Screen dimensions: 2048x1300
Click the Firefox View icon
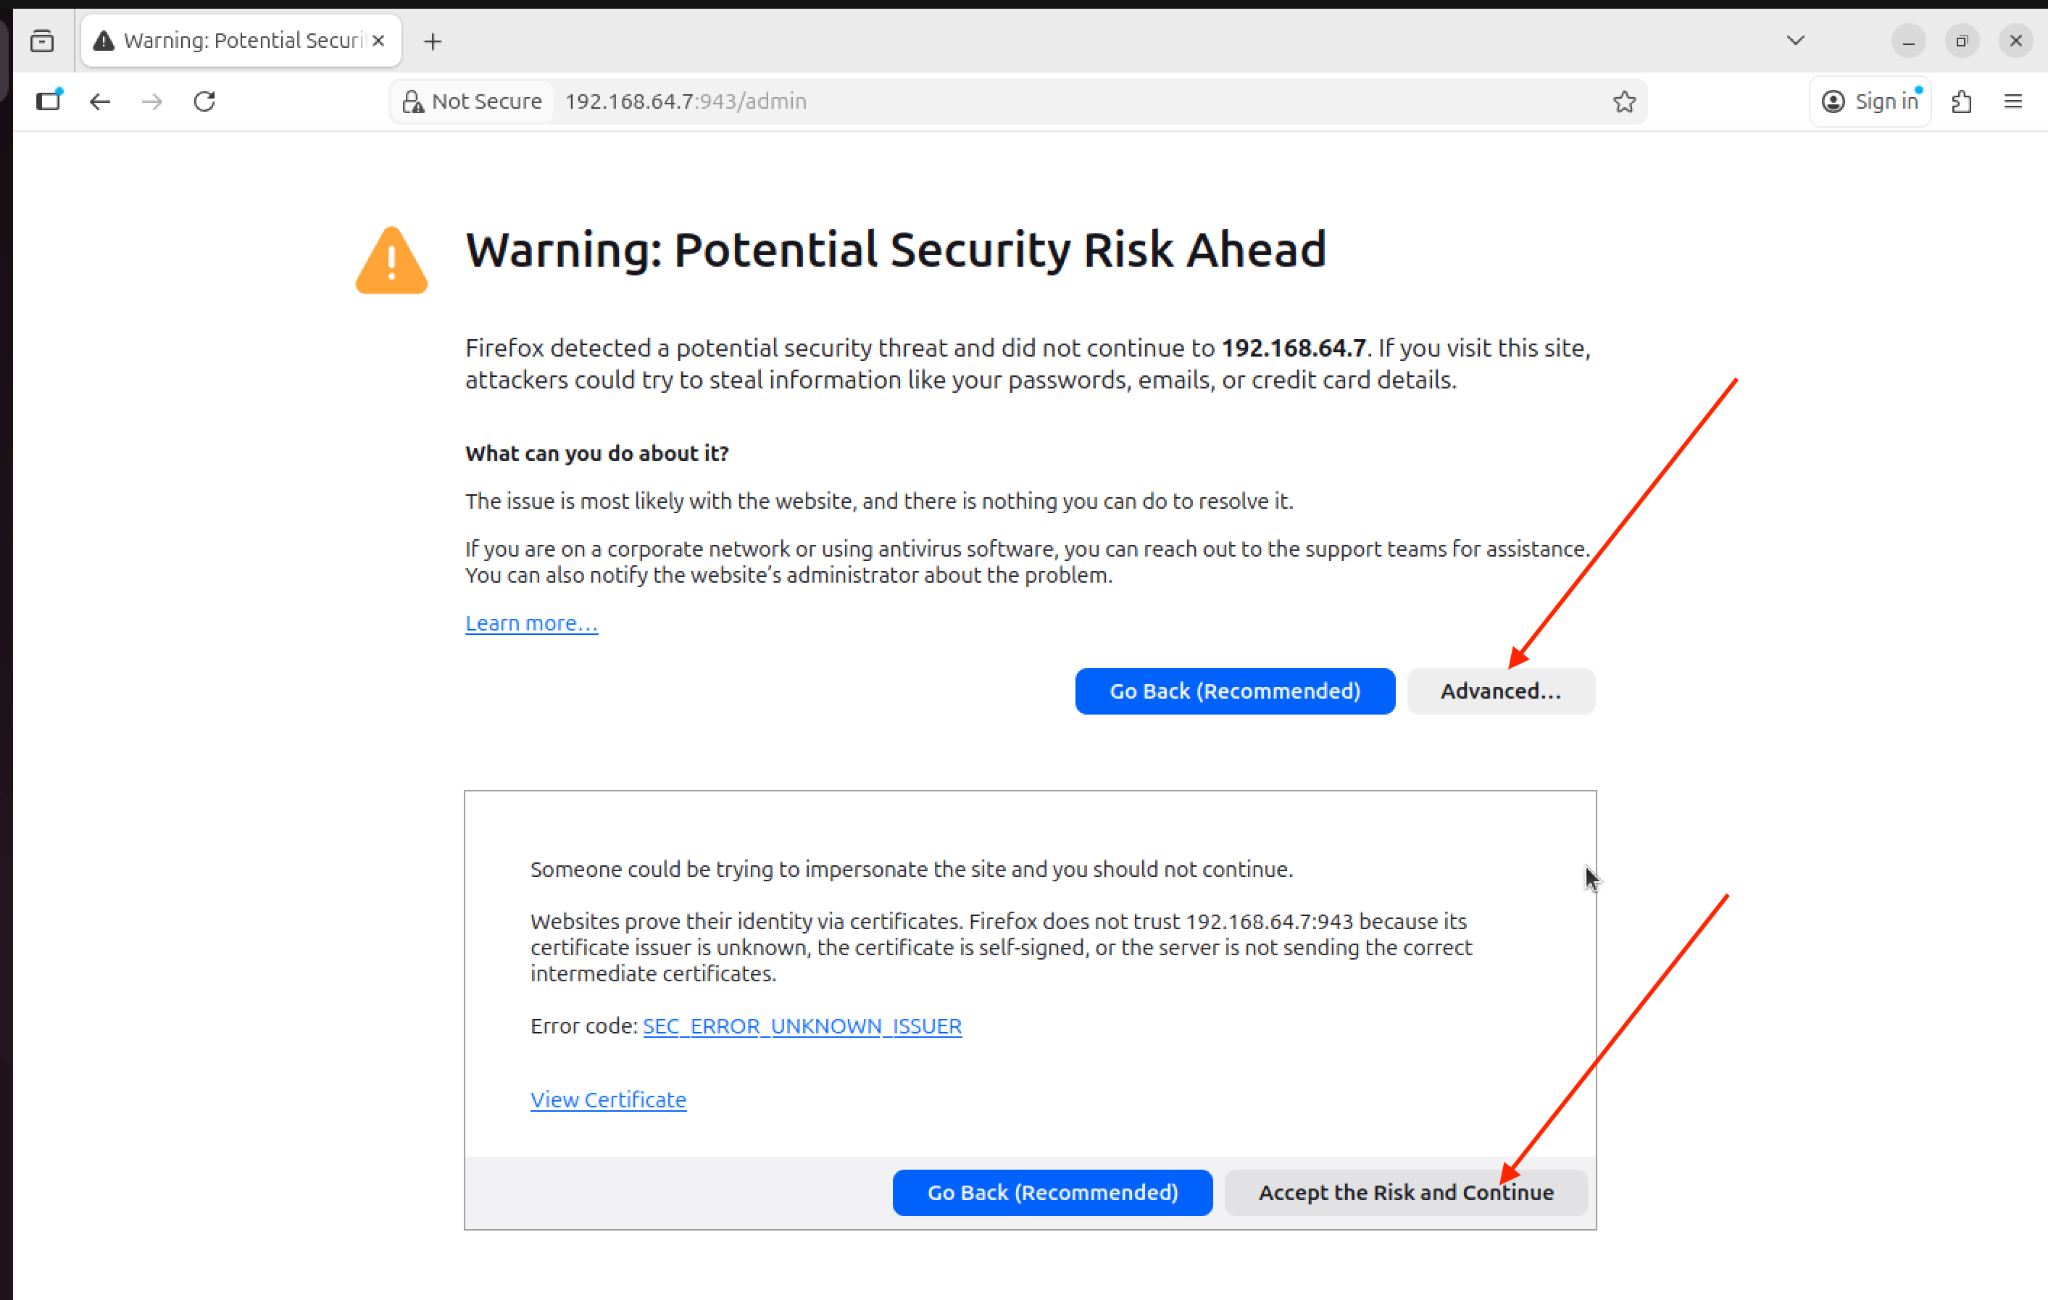click(42, 41)
